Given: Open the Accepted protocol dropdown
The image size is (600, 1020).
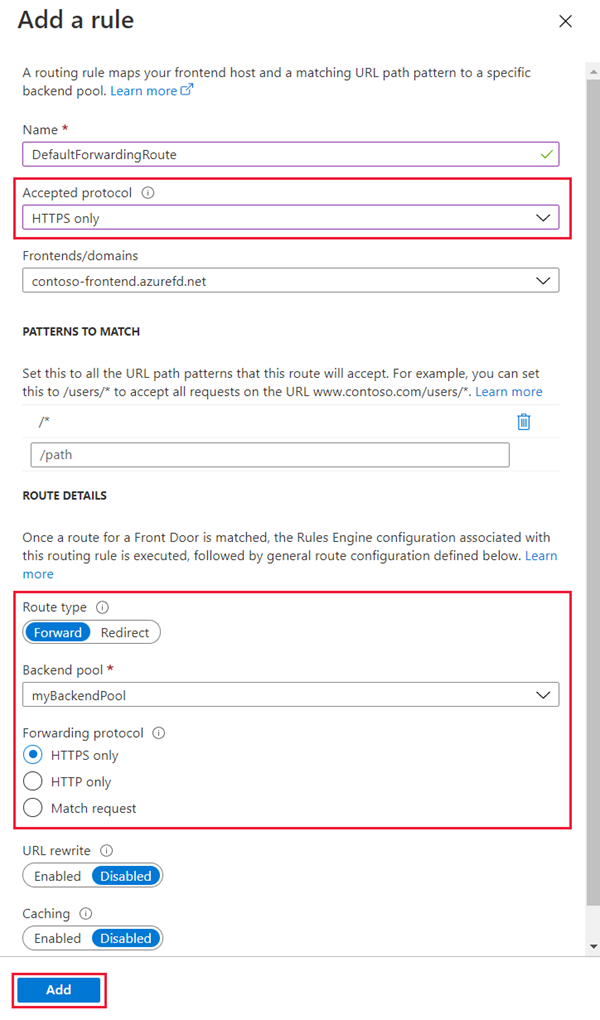Looking at the screenshot, I should pyautogui.click(x=543, y=217).
